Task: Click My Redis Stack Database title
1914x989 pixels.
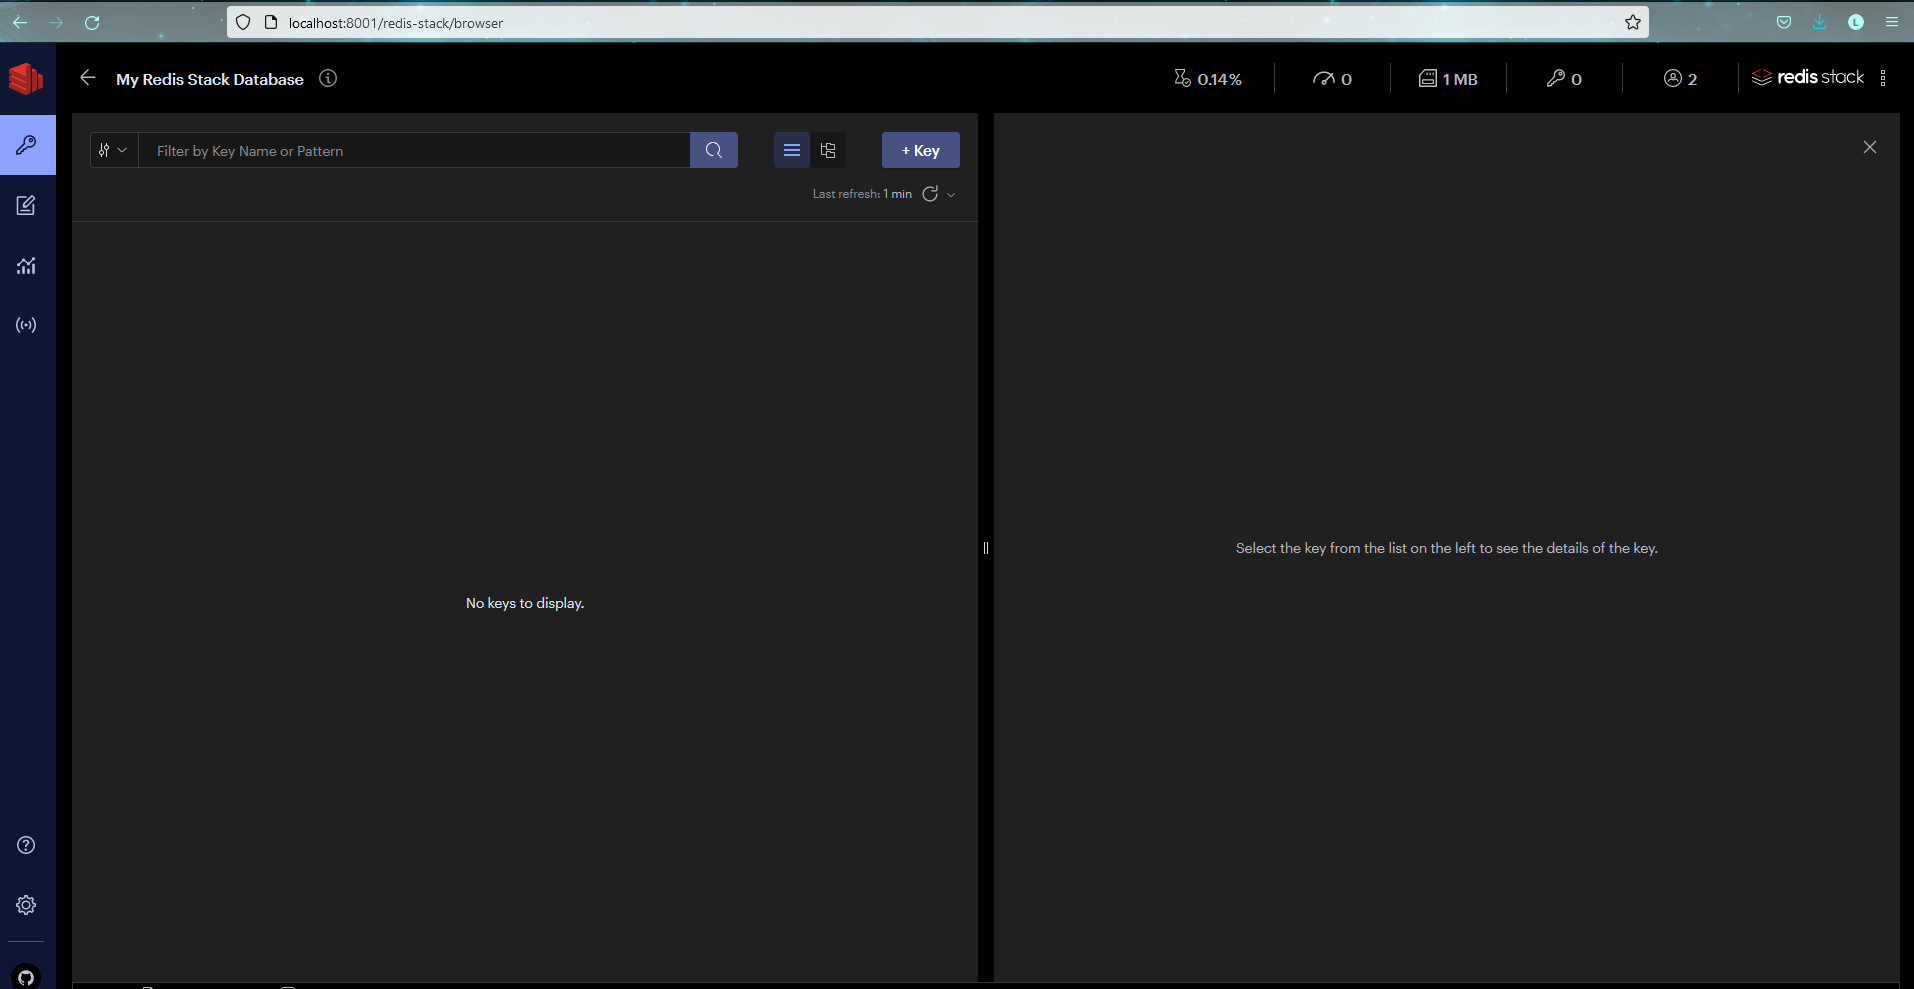Action: coord(210,79)
